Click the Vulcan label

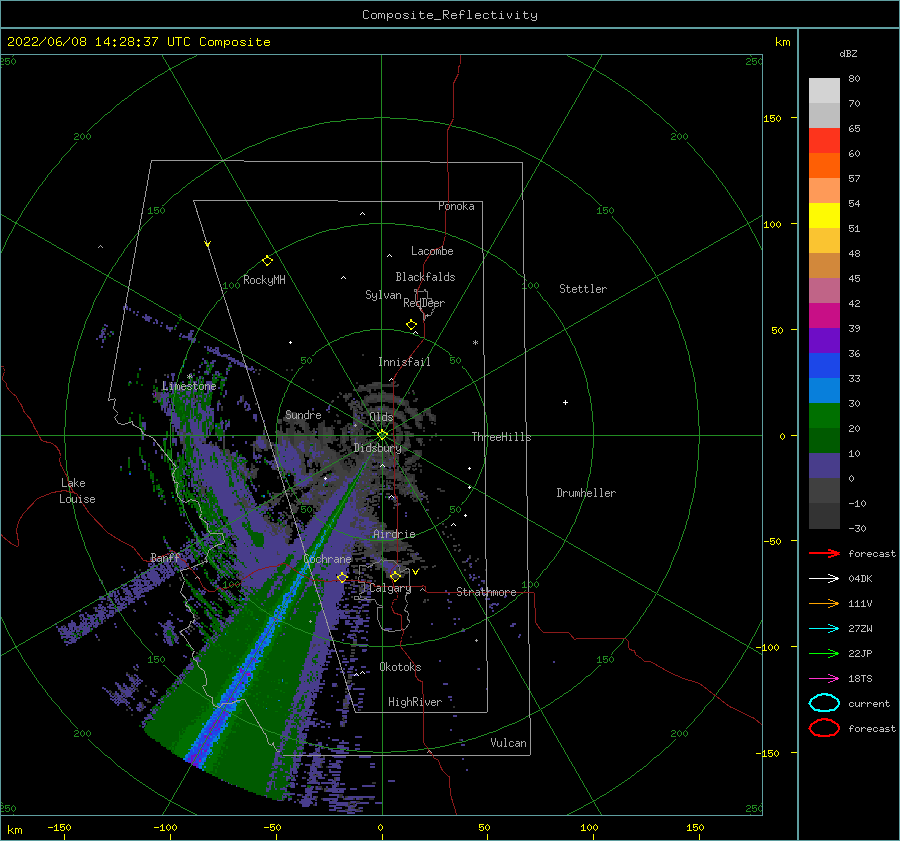[509, 743]
